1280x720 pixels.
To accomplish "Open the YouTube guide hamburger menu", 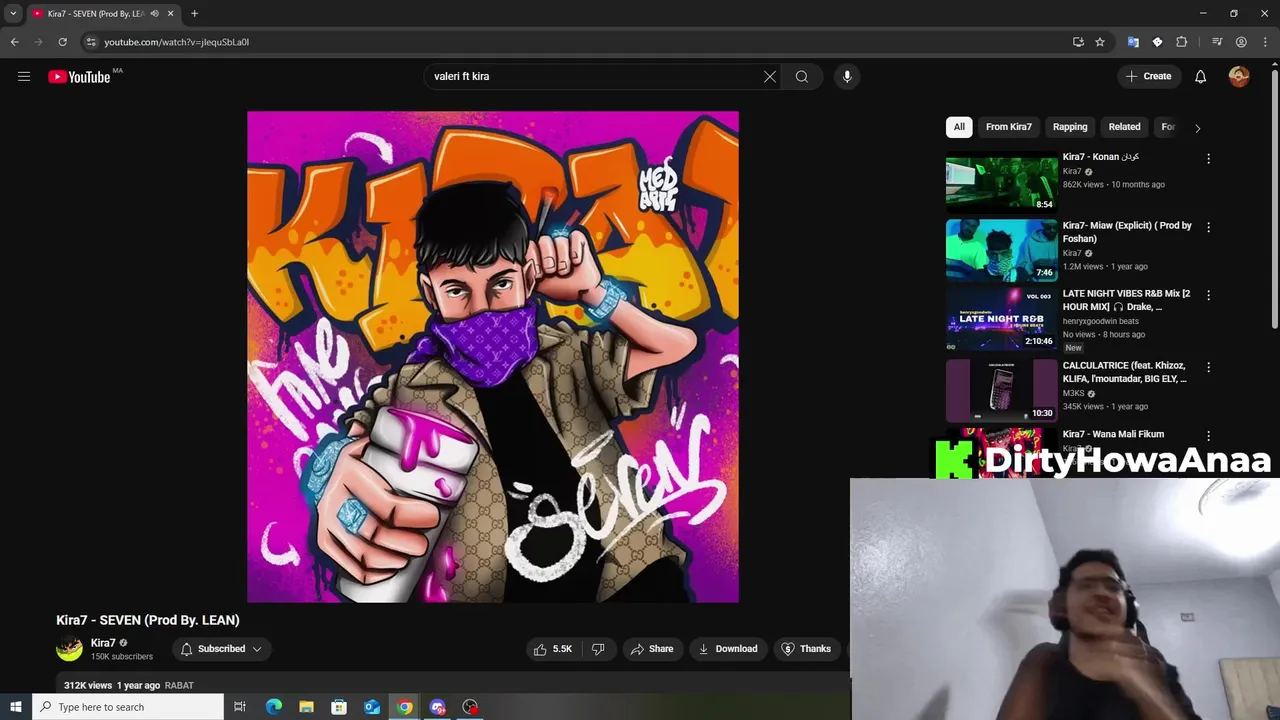I will [24, 76].
